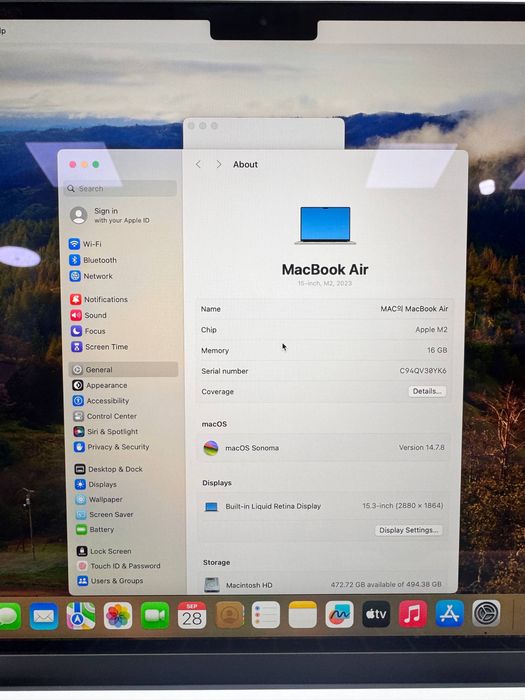Click the Name value MacBook Air
This screenshot has height=700, width=525.
pos(414,308)
